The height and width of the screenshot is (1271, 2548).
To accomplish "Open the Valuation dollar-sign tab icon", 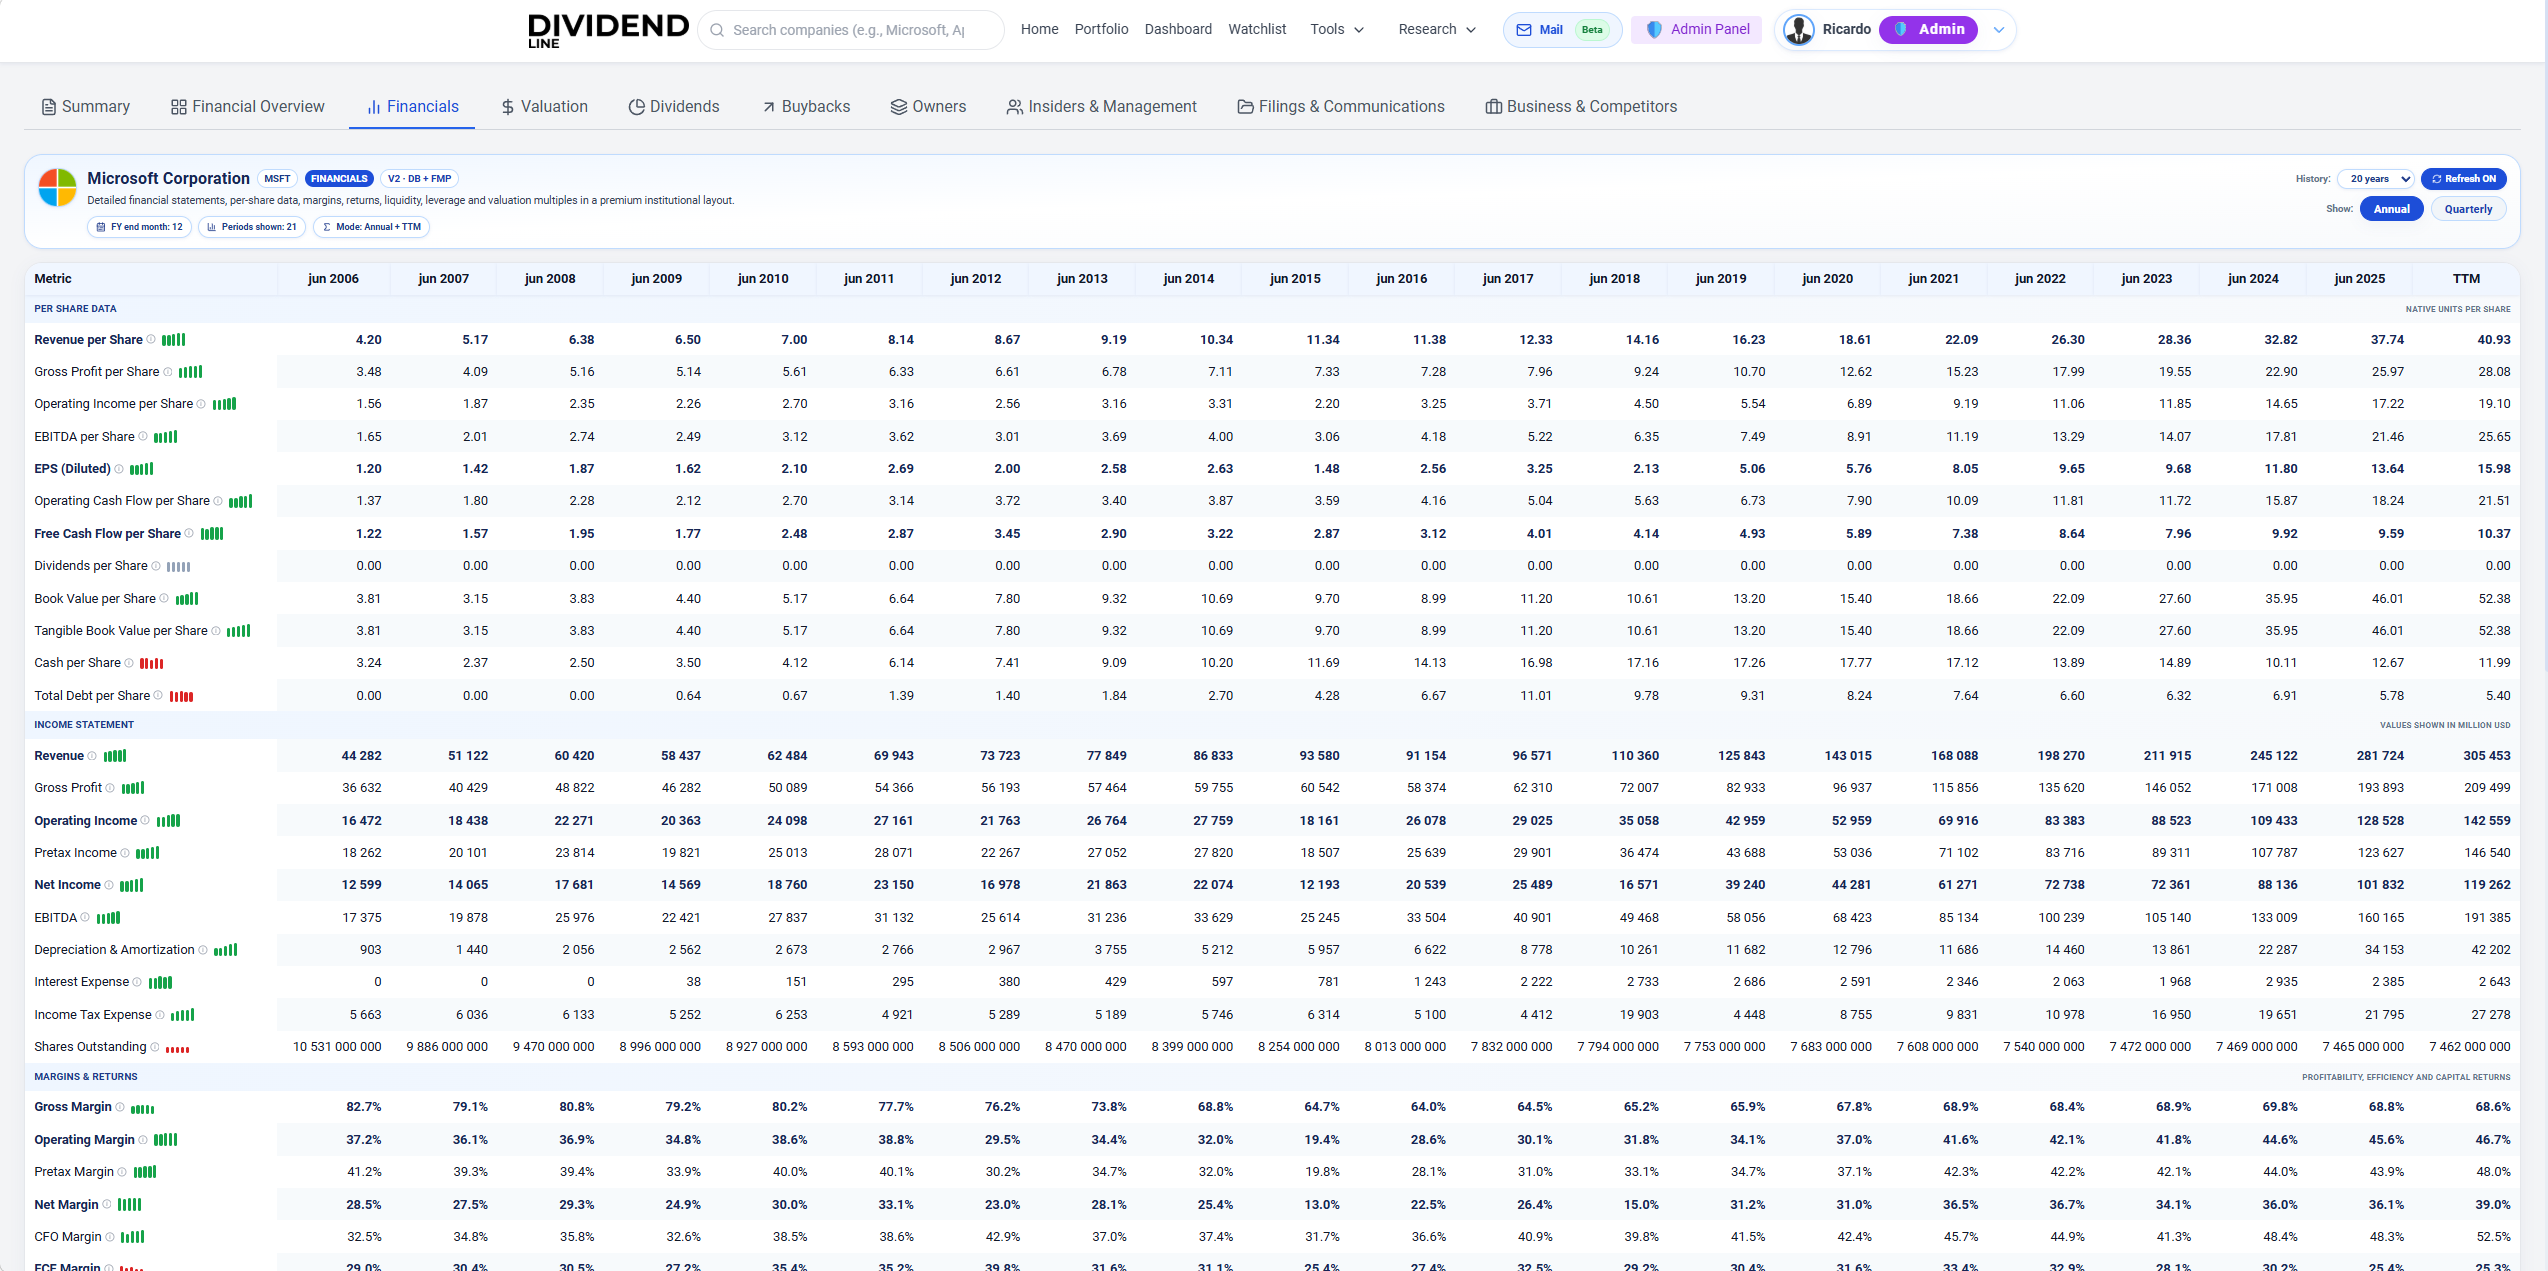I will click(x=507, y=106).
